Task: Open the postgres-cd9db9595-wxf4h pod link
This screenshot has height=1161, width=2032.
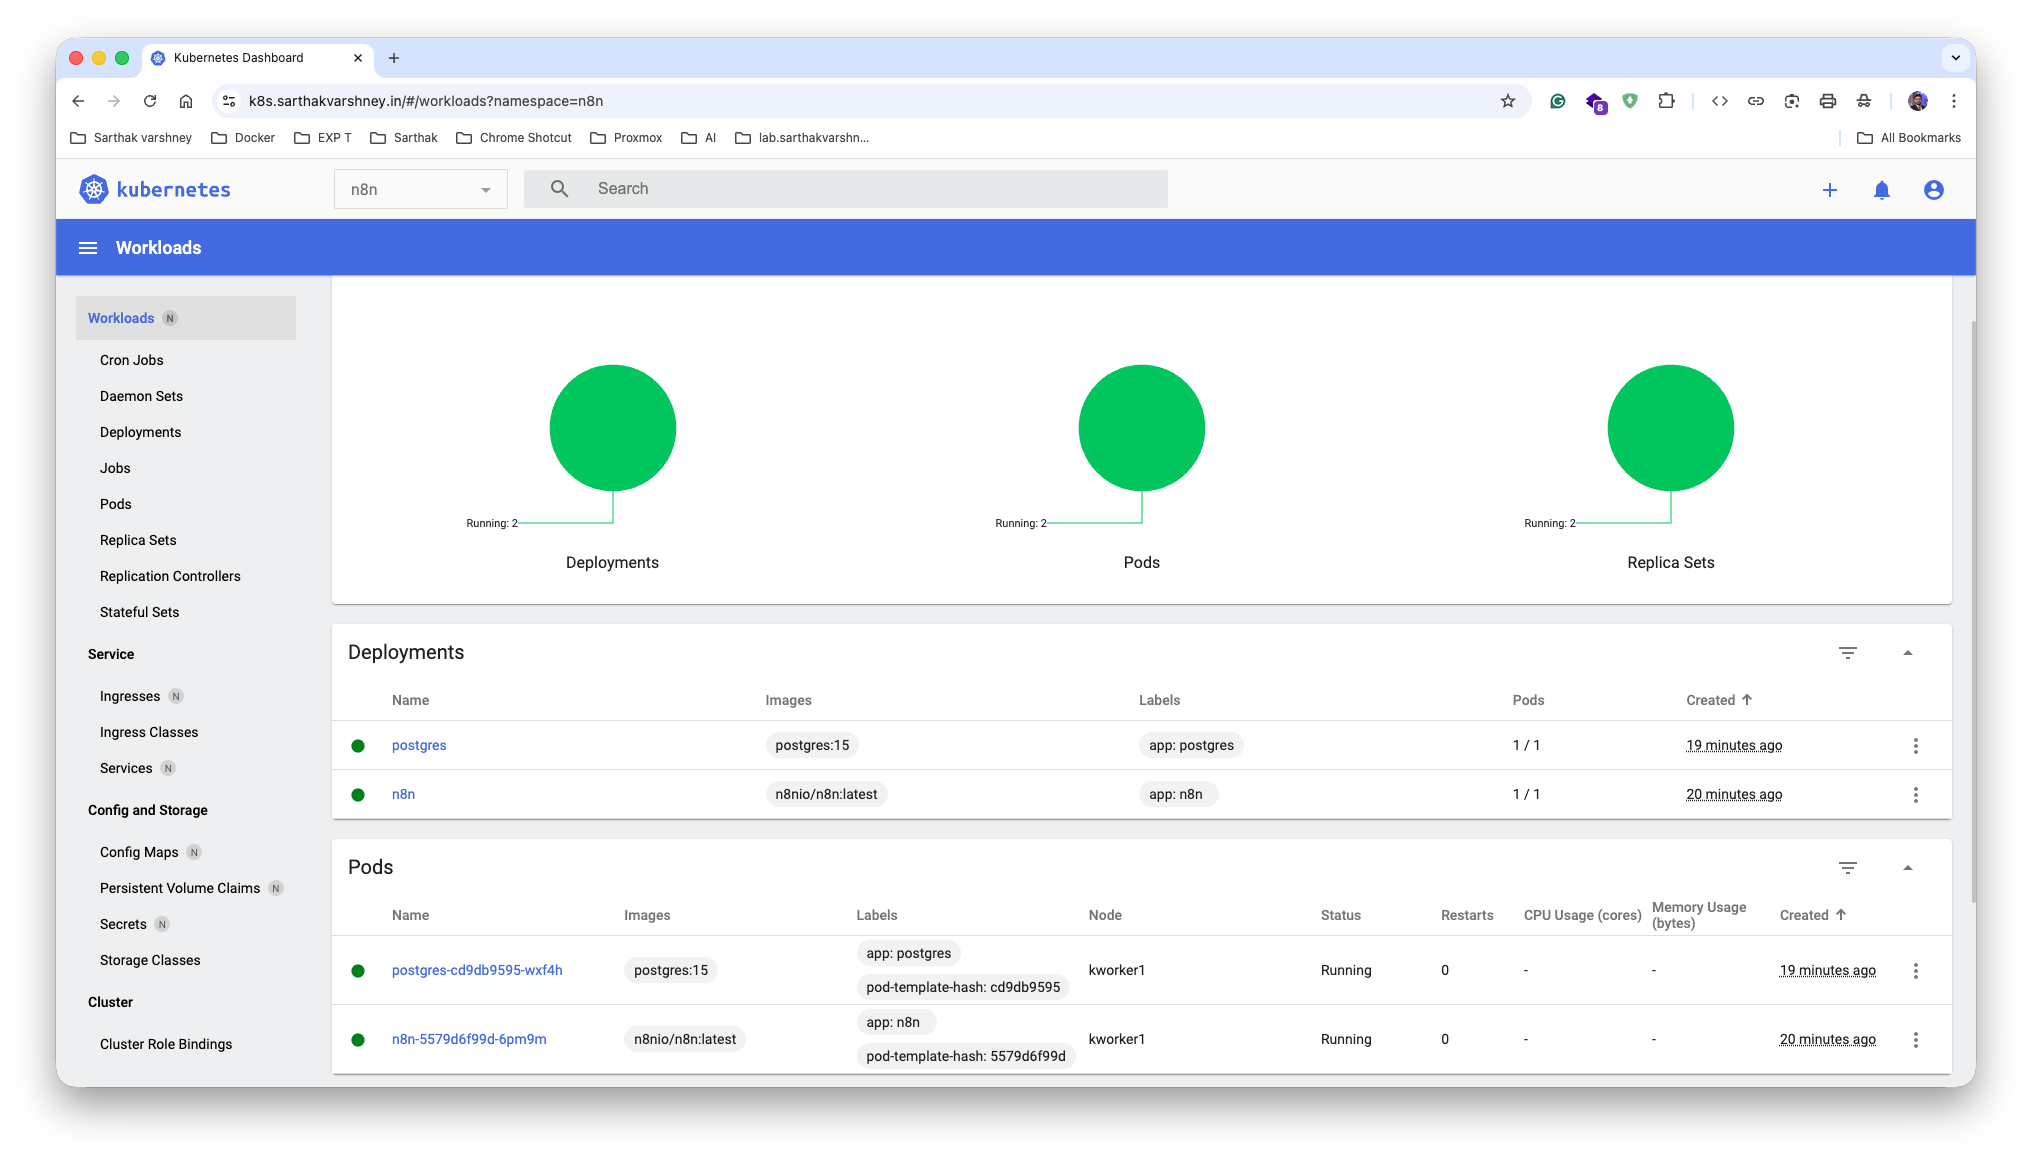Action: click(x=477, y=971)
